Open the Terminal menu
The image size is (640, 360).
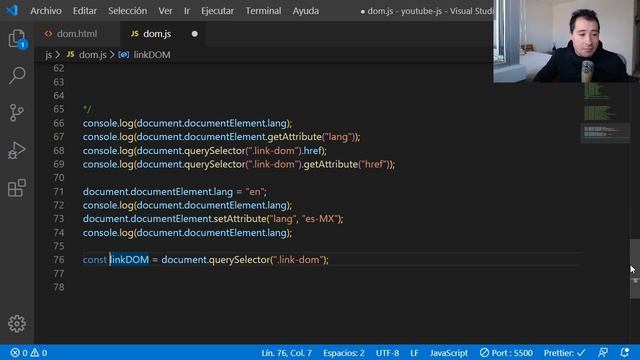[263, 11]
